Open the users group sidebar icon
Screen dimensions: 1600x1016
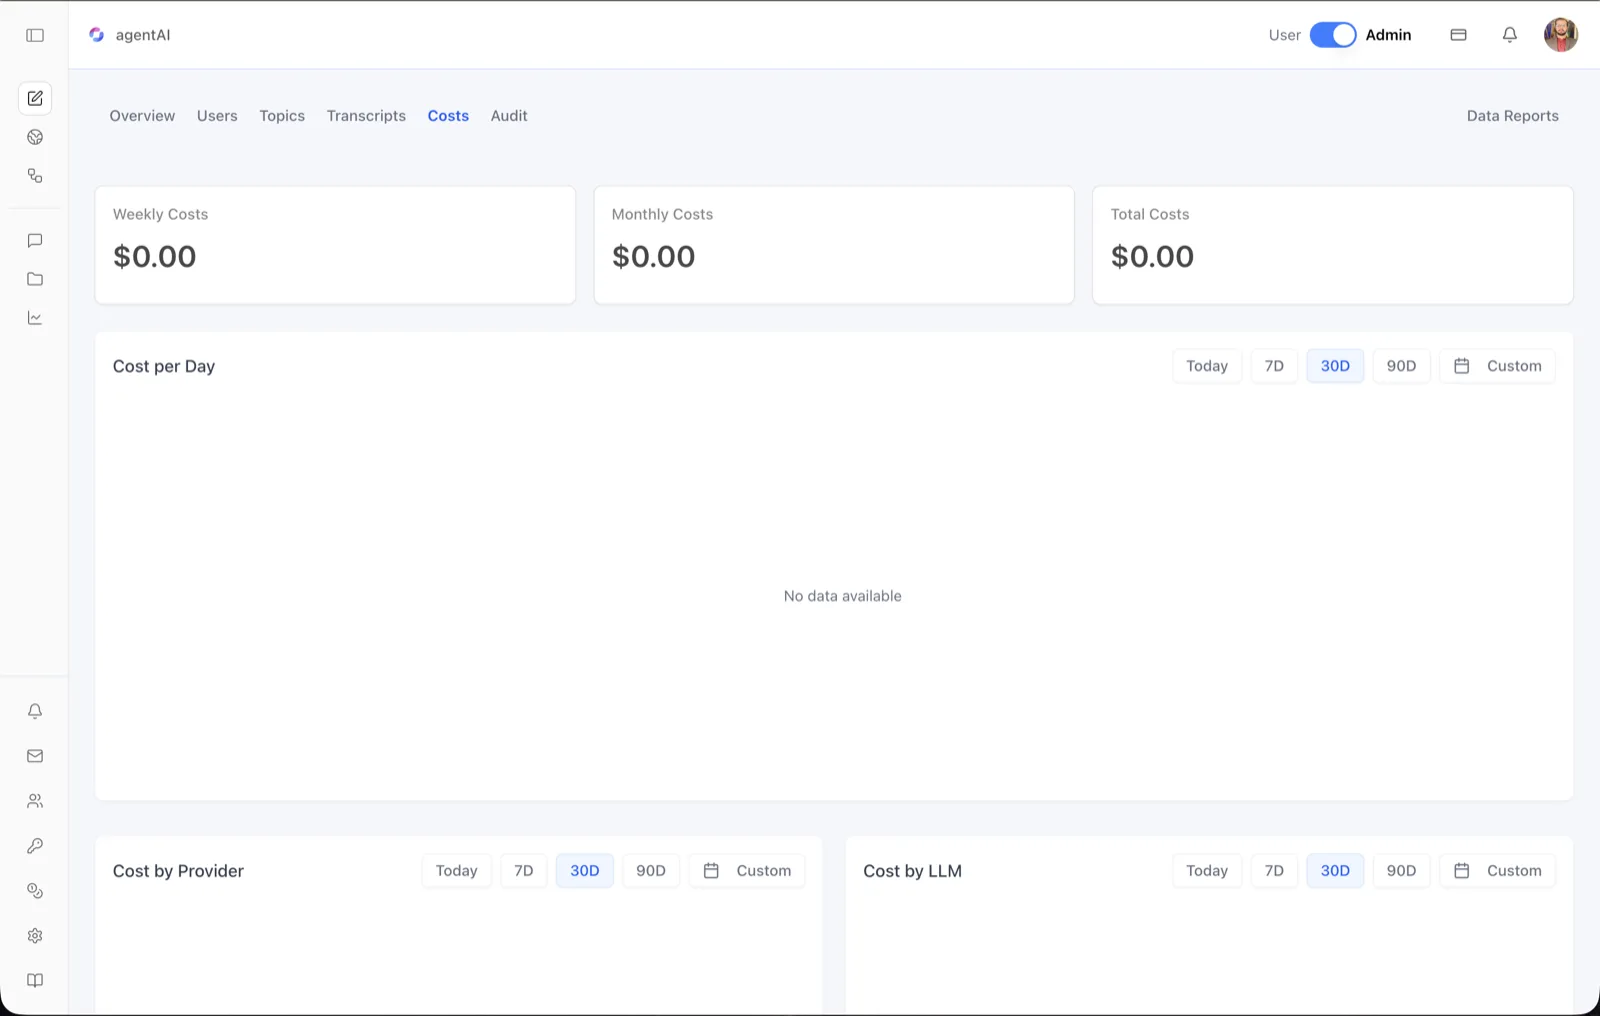pyautogui.click(x=35, y=801)
